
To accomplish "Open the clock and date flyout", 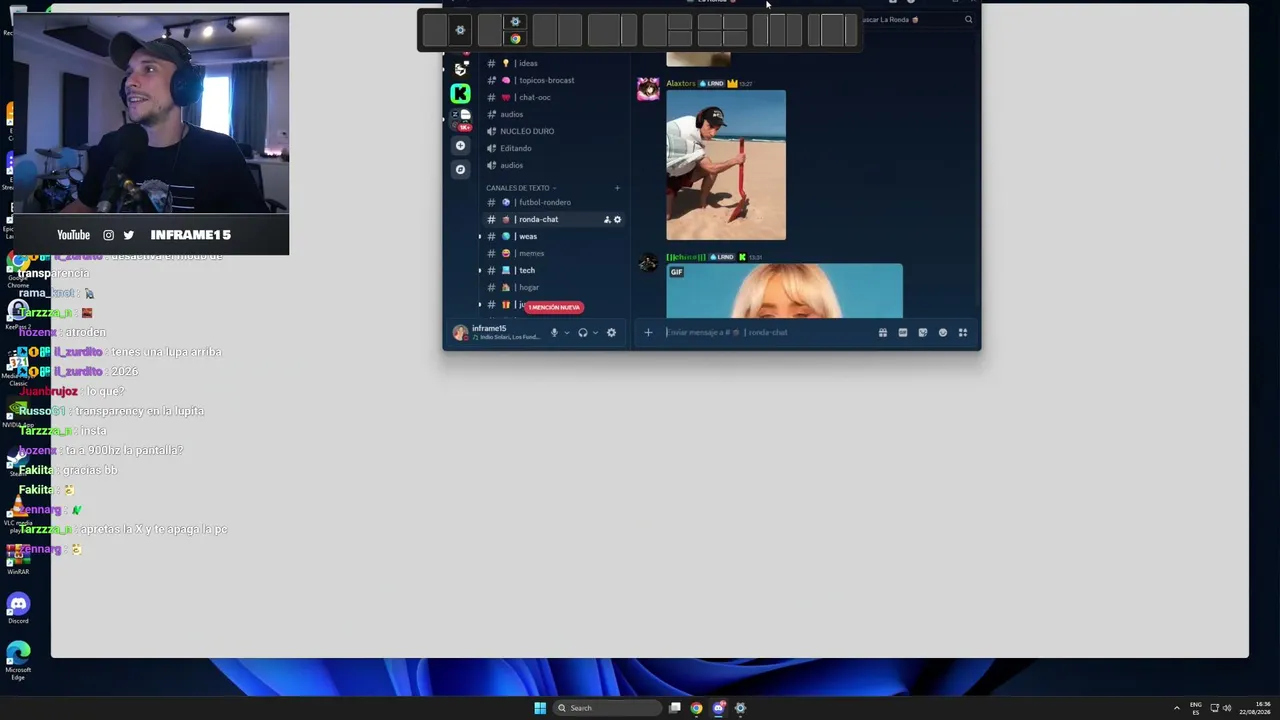I will point(1255,708).
